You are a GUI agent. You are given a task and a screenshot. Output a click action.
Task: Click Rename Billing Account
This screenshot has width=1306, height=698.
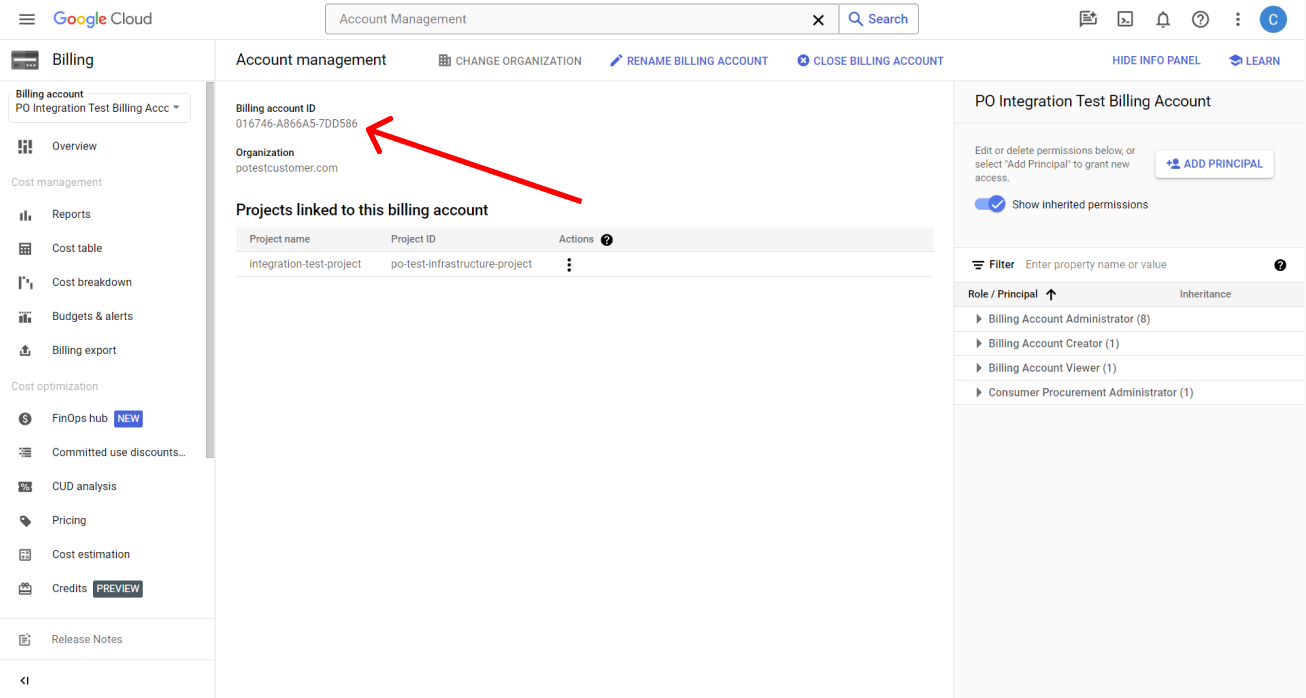pyautogui.click(x=689, y=61)
